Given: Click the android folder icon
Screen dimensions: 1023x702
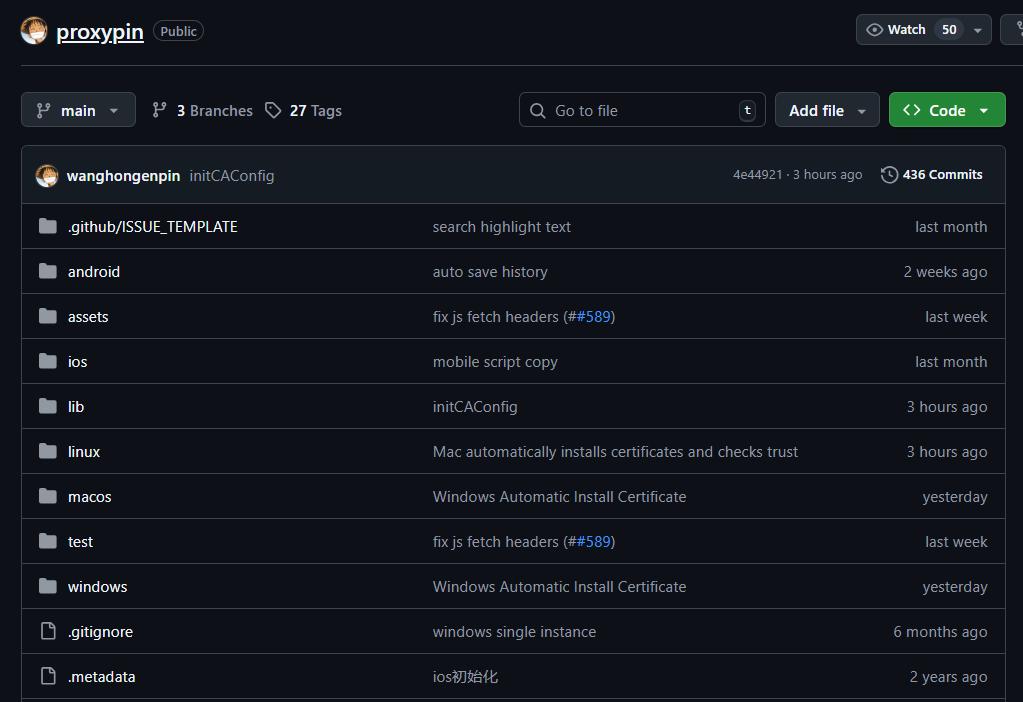Looking at the screenshot, I should (47, 271).
